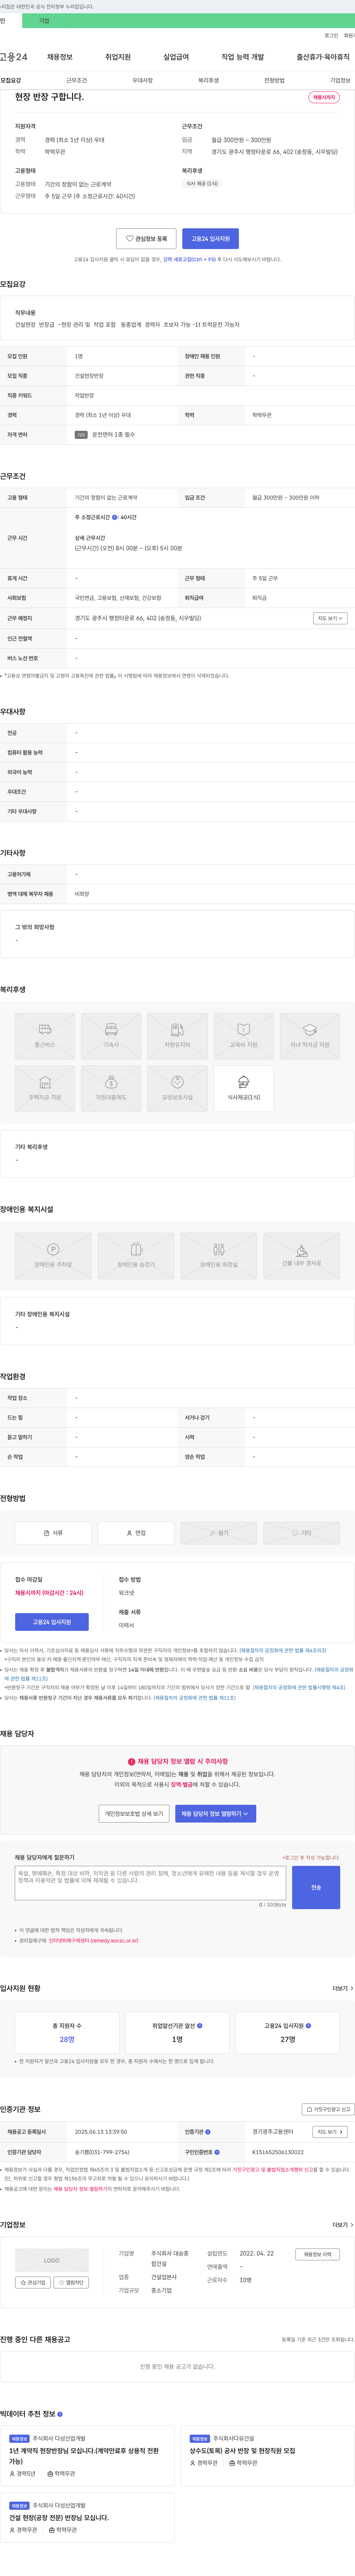Open the 직업 능력 개발 menu
This screenshot has width=355, height=2576.
point(243,57)
